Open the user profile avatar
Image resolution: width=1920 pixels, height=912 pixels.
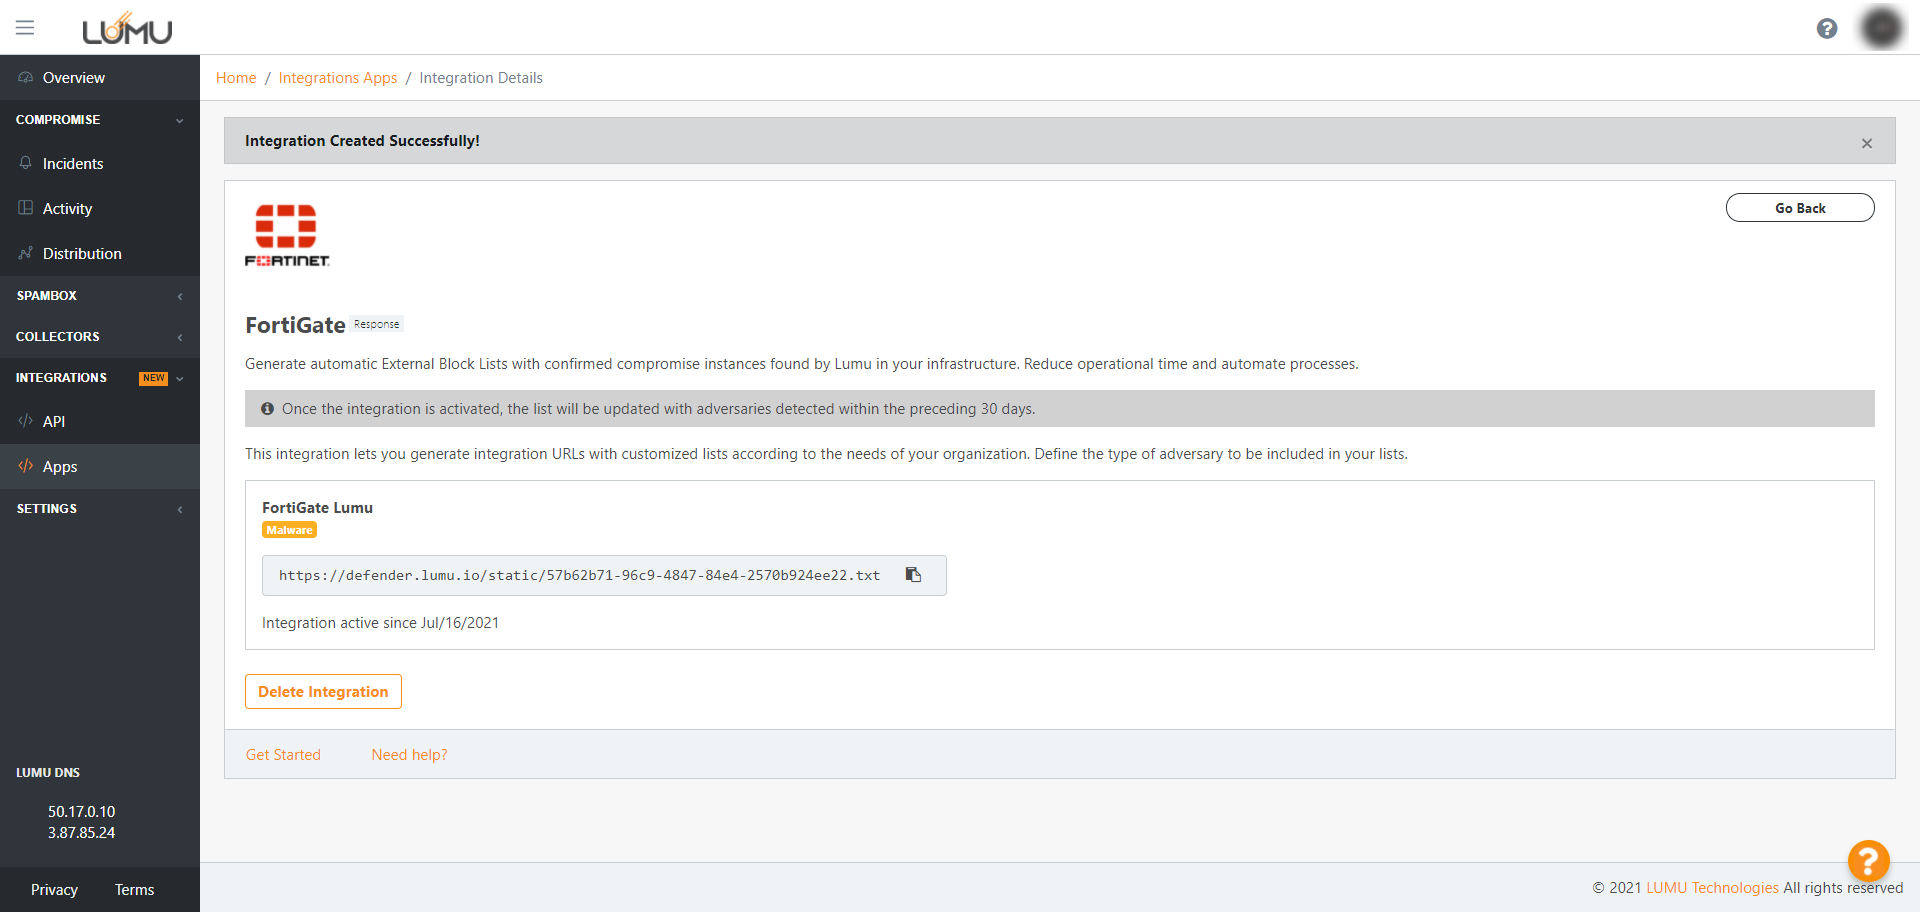(x=1881, y=28)
